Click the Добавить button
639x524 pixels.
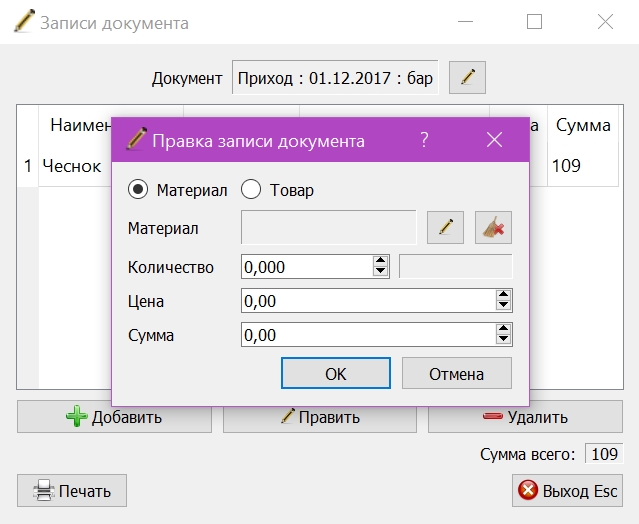point(115,417)
